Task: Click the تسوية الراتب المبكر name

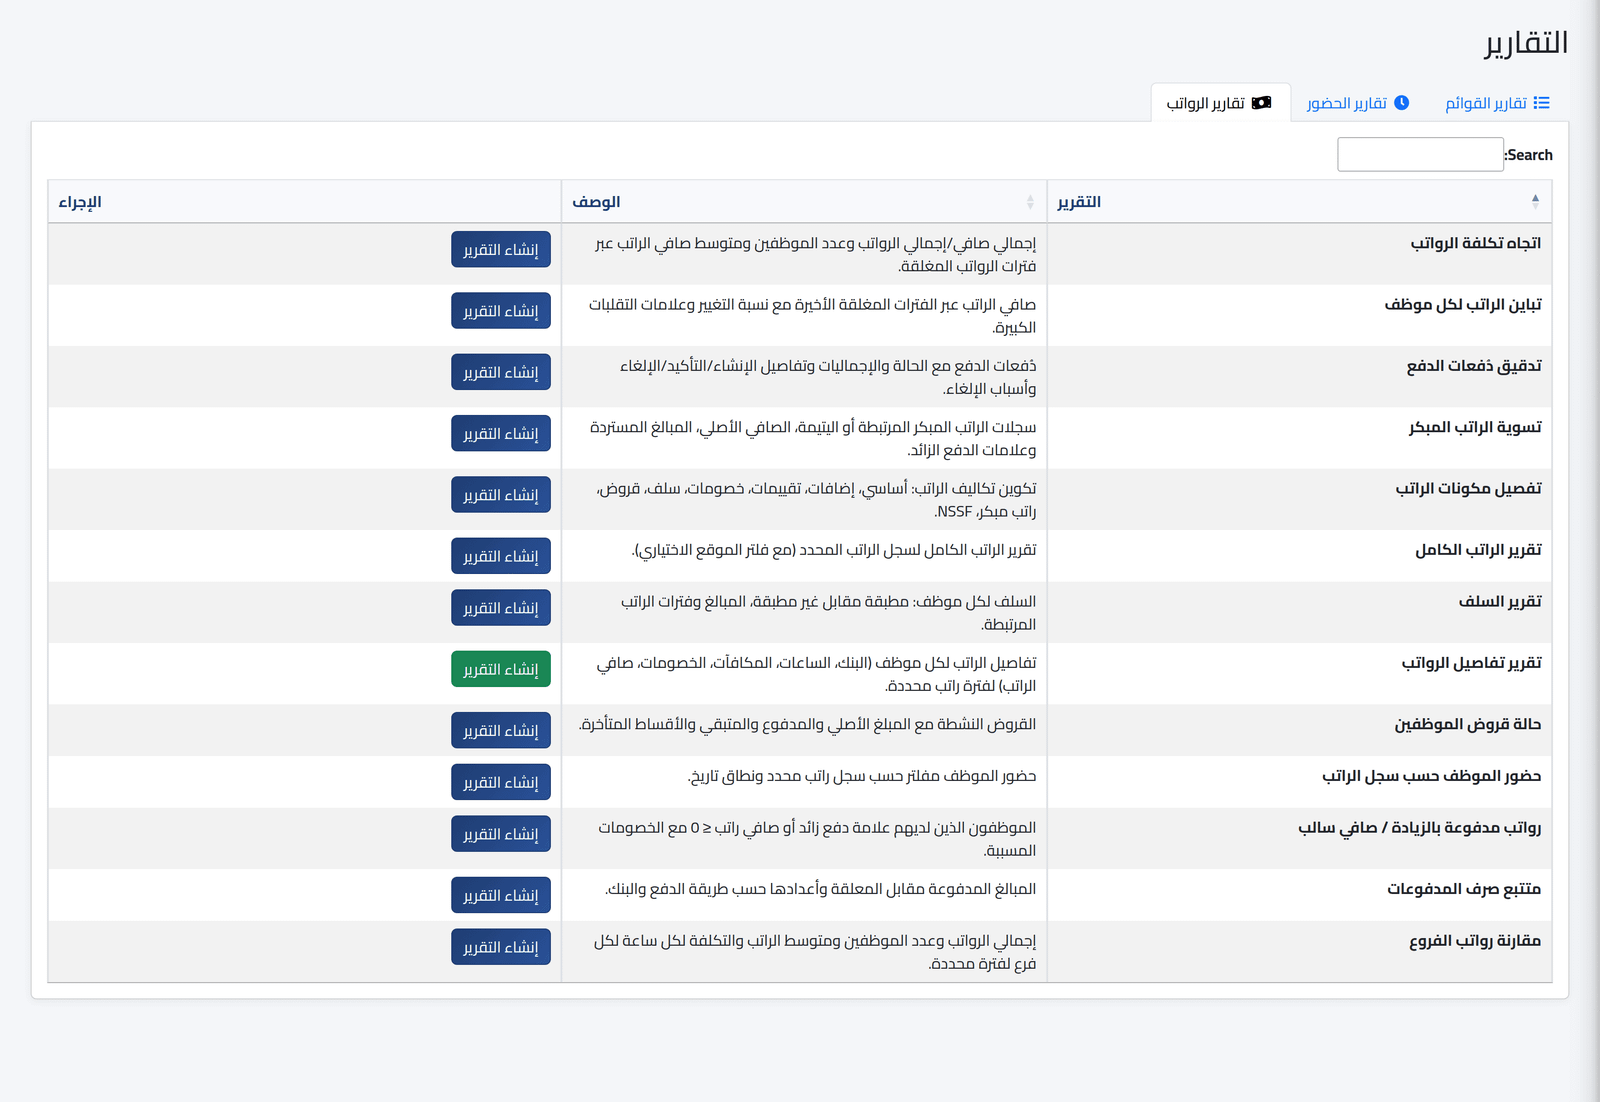Action: tap(1475, 427)
